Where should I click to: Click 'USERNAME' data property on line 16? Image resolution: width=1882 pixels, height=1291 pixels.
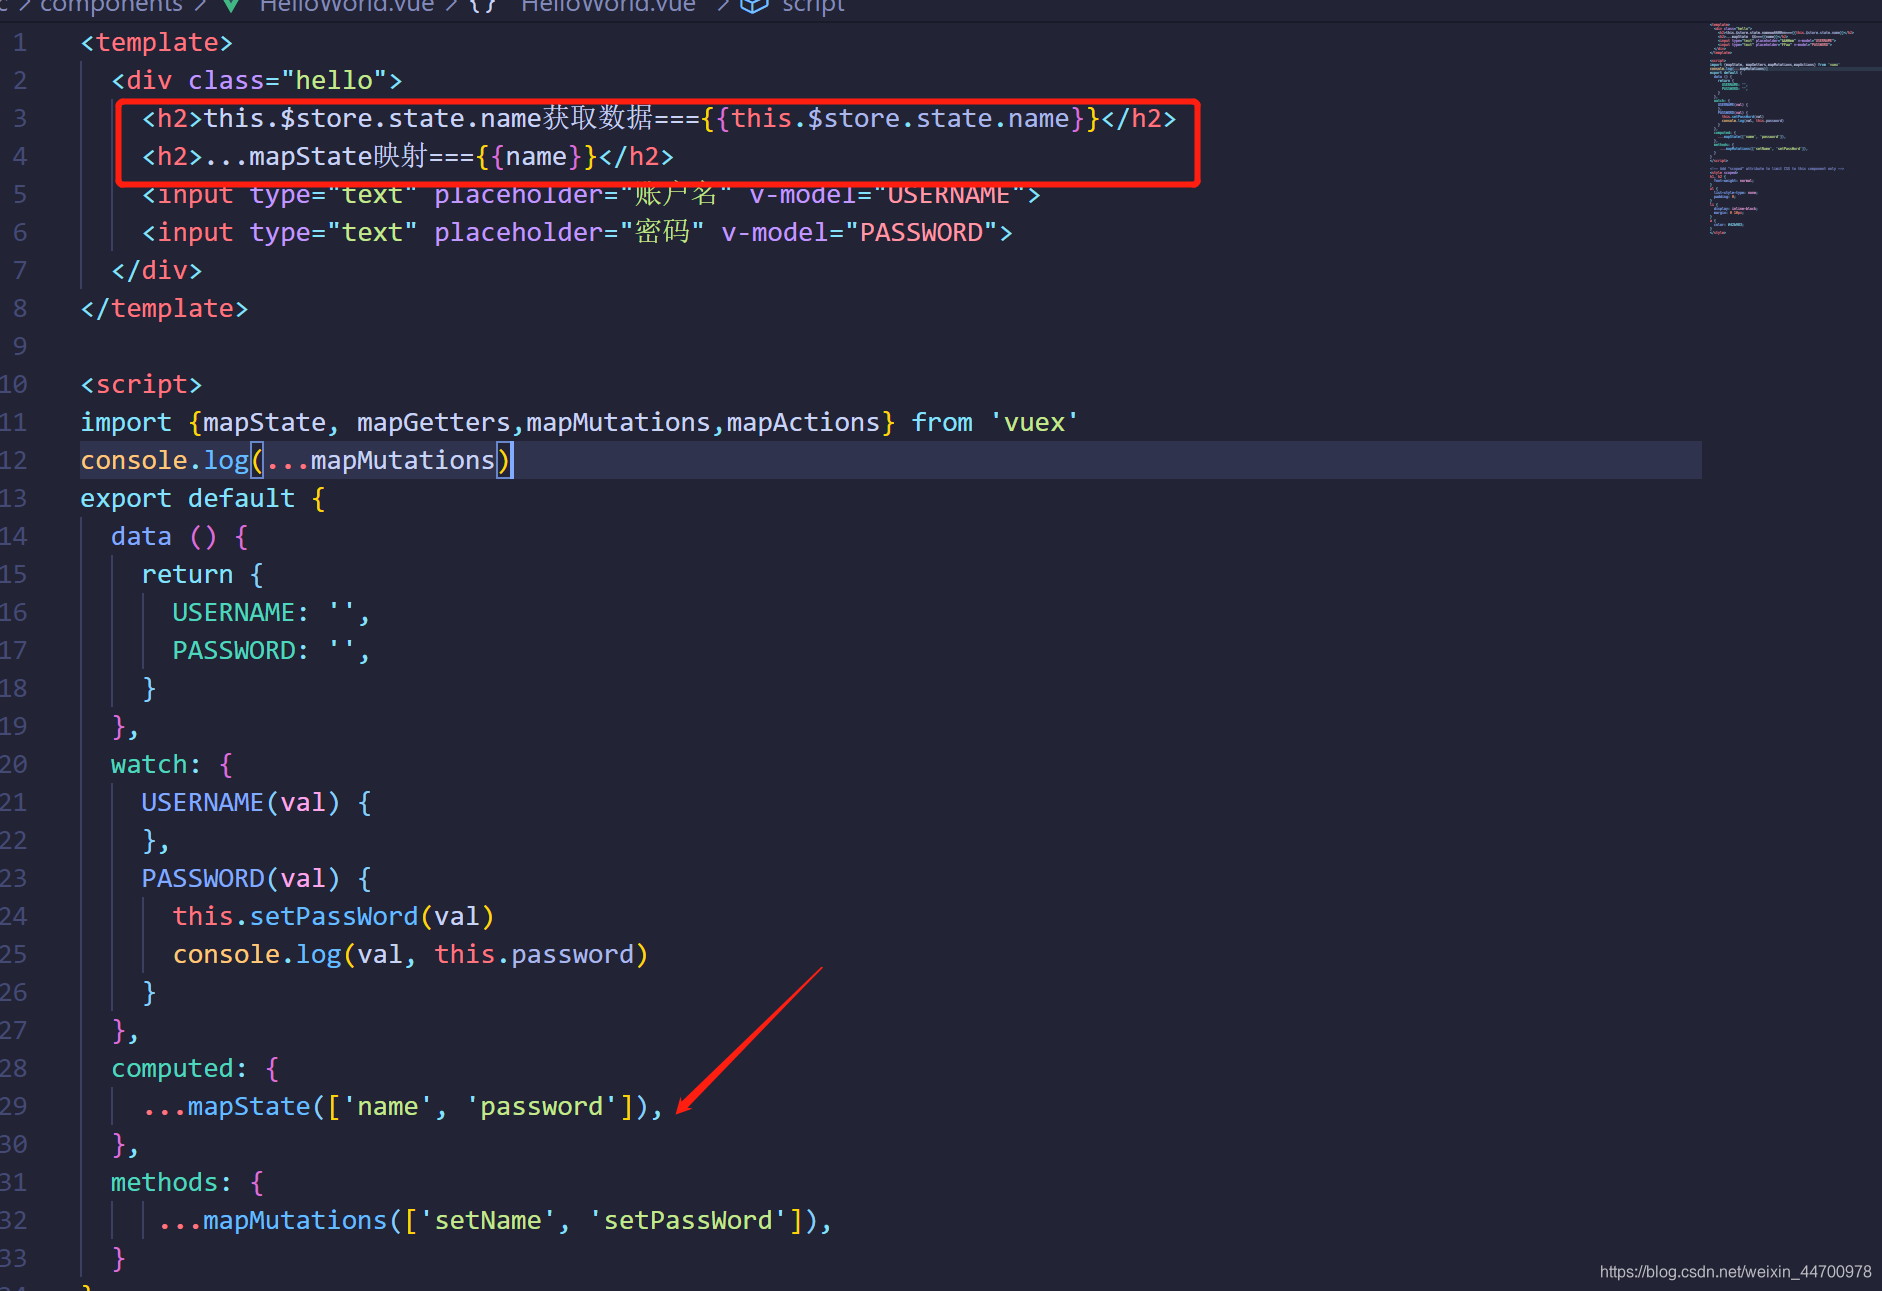click(x=233, y=612)
